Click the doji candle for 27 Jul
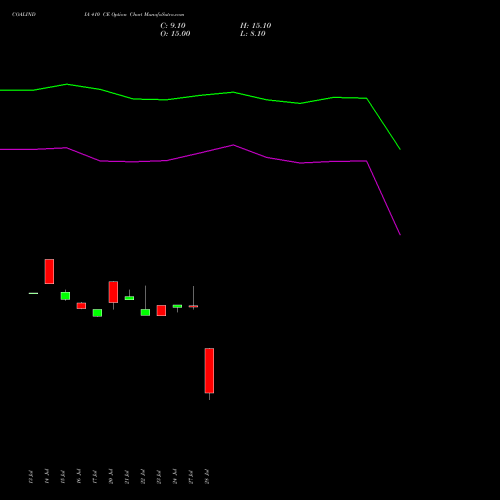The width and height of the screenshot is (500, 500). coord(193,306)
